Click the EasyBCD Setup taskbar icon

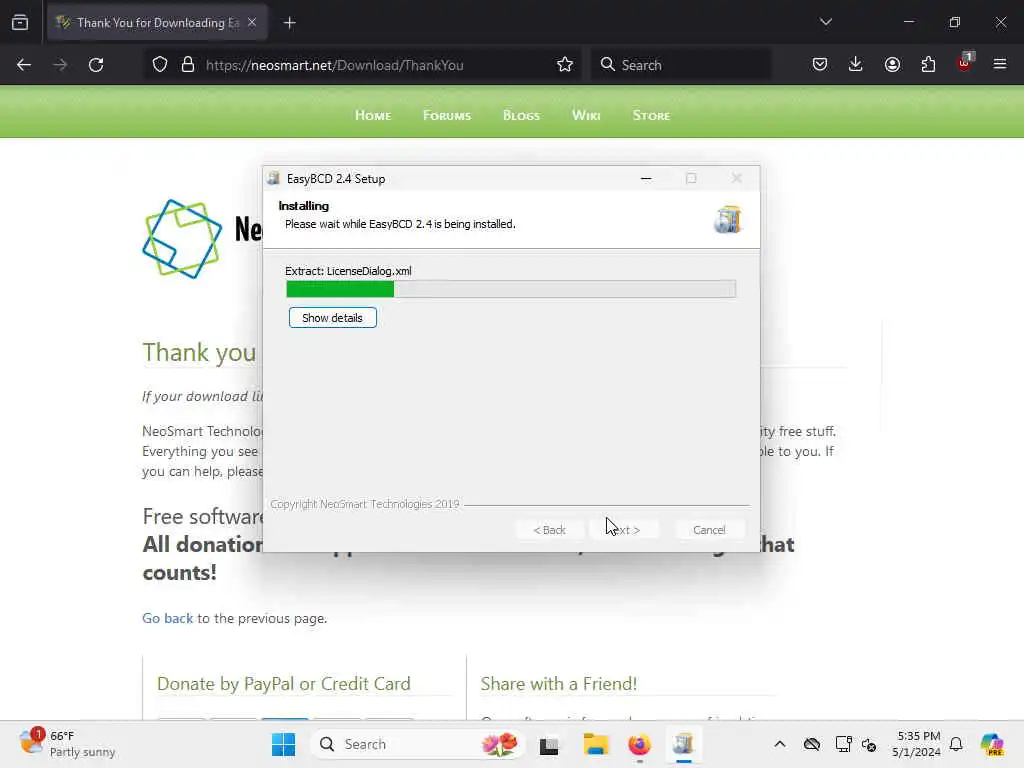pos(683,744)
